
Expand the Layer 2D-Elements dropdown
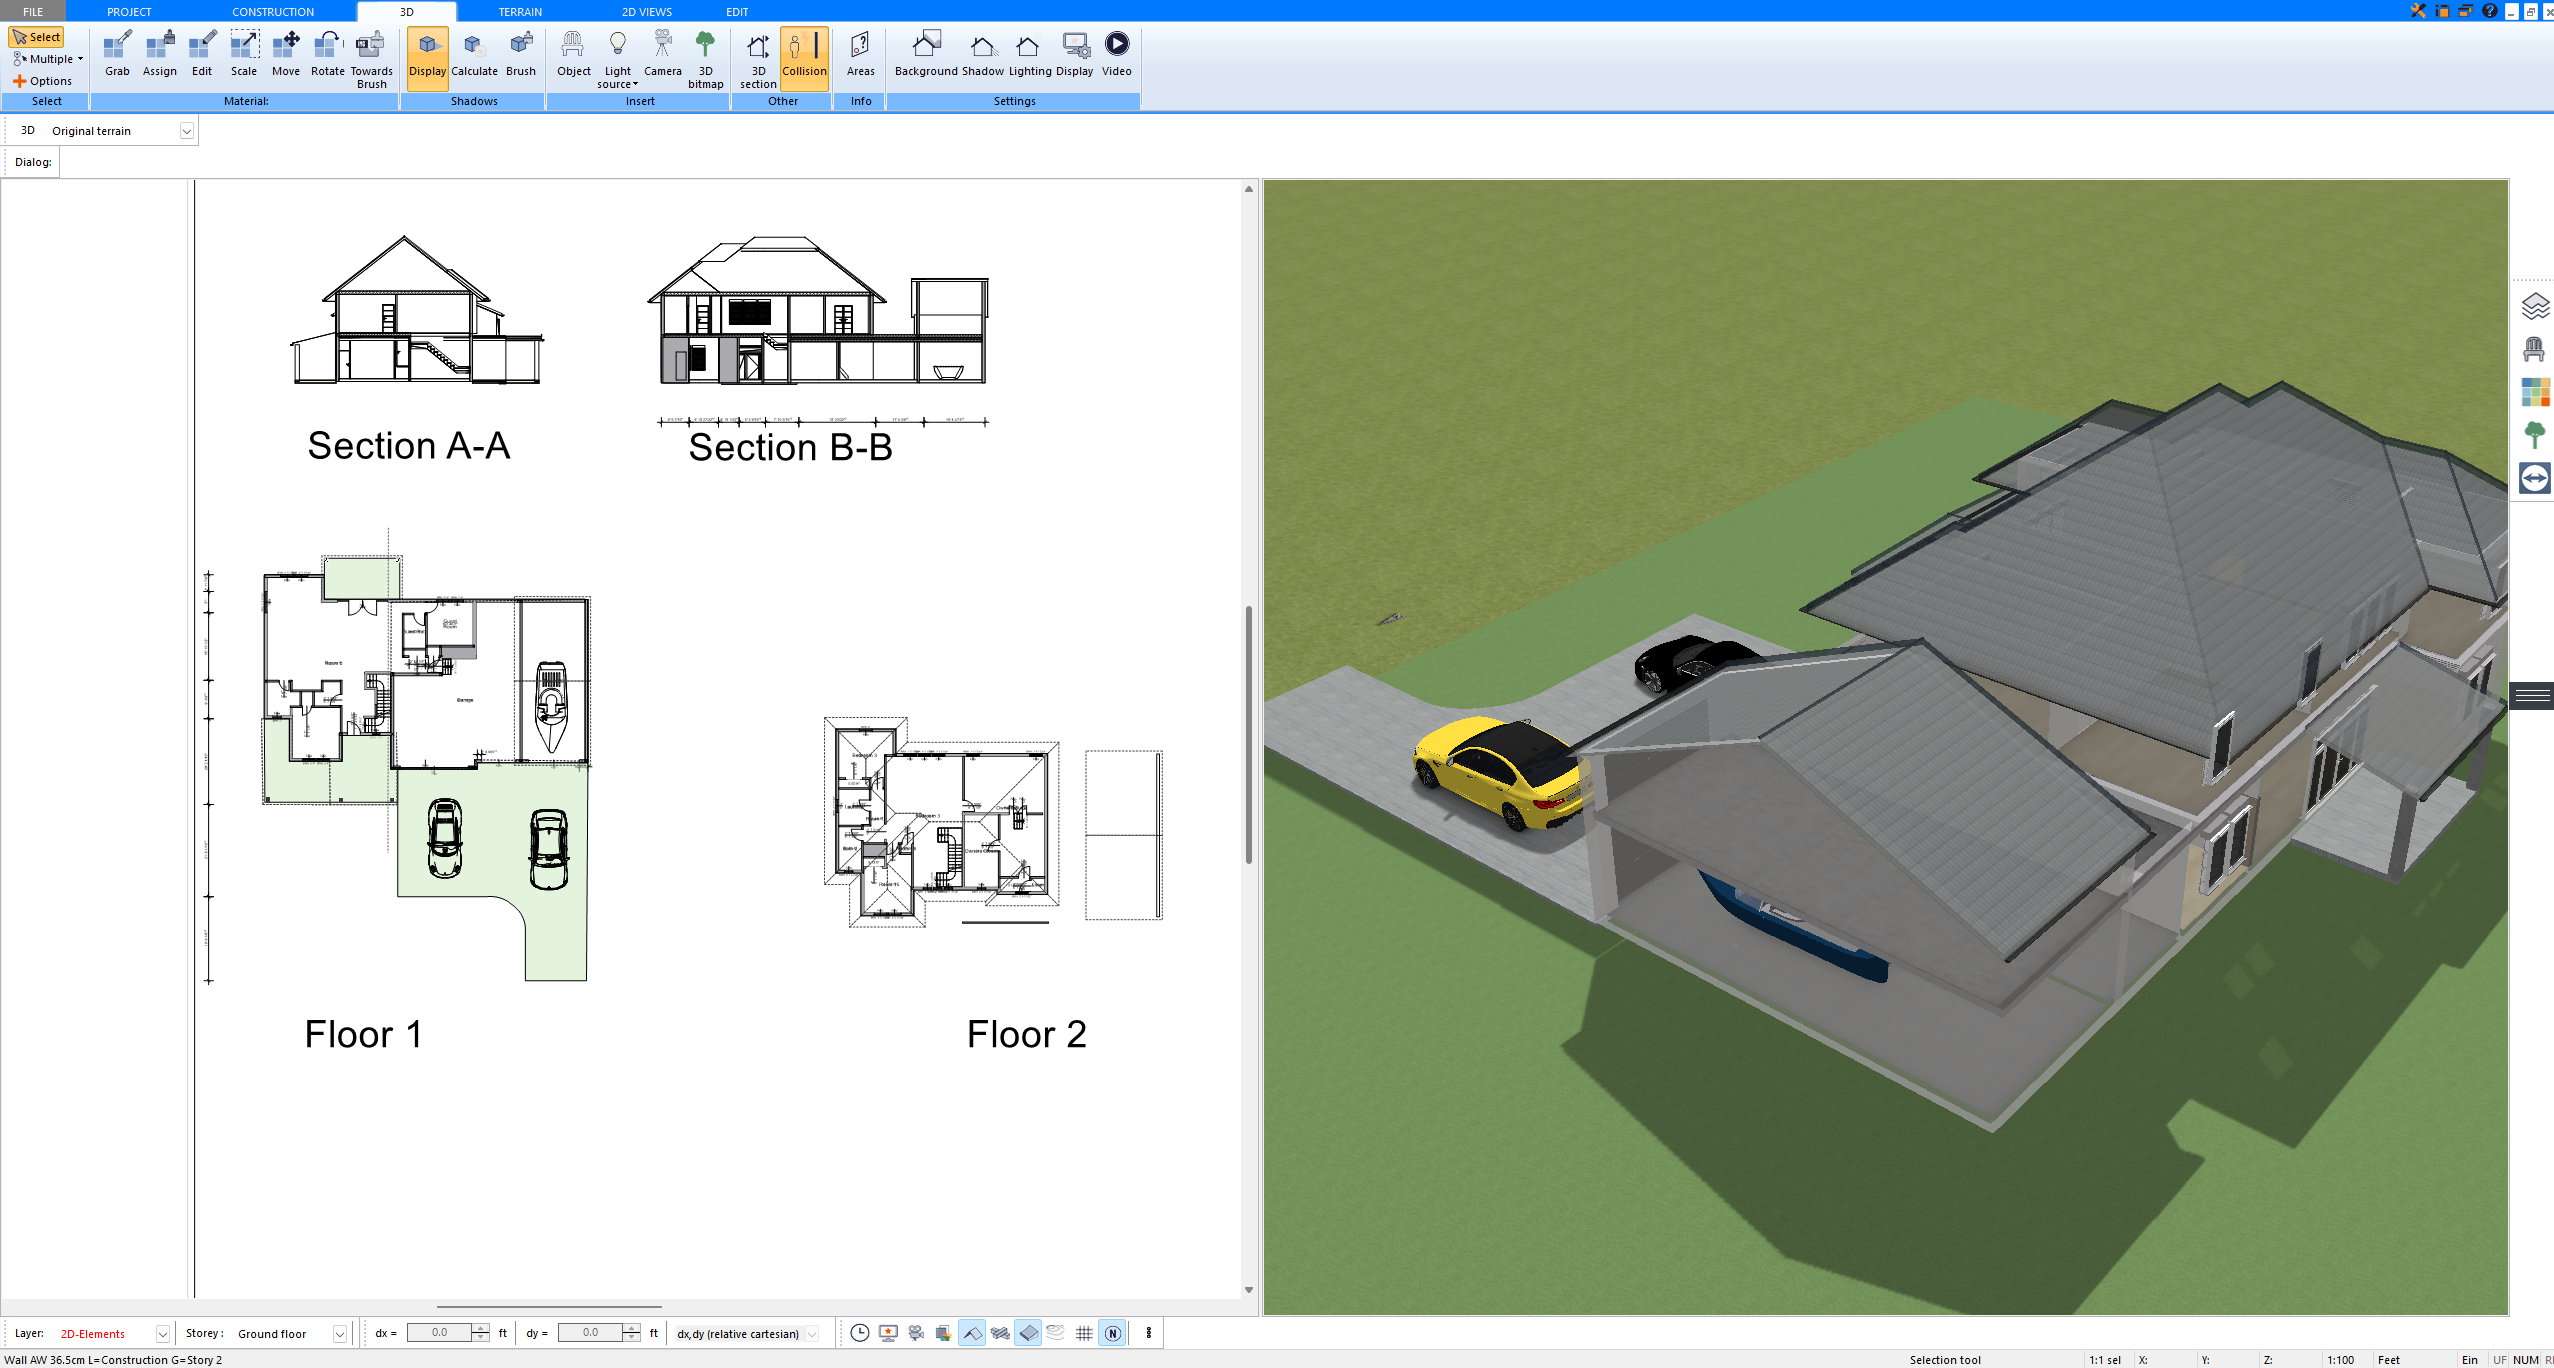click(x=162, y=1333)
